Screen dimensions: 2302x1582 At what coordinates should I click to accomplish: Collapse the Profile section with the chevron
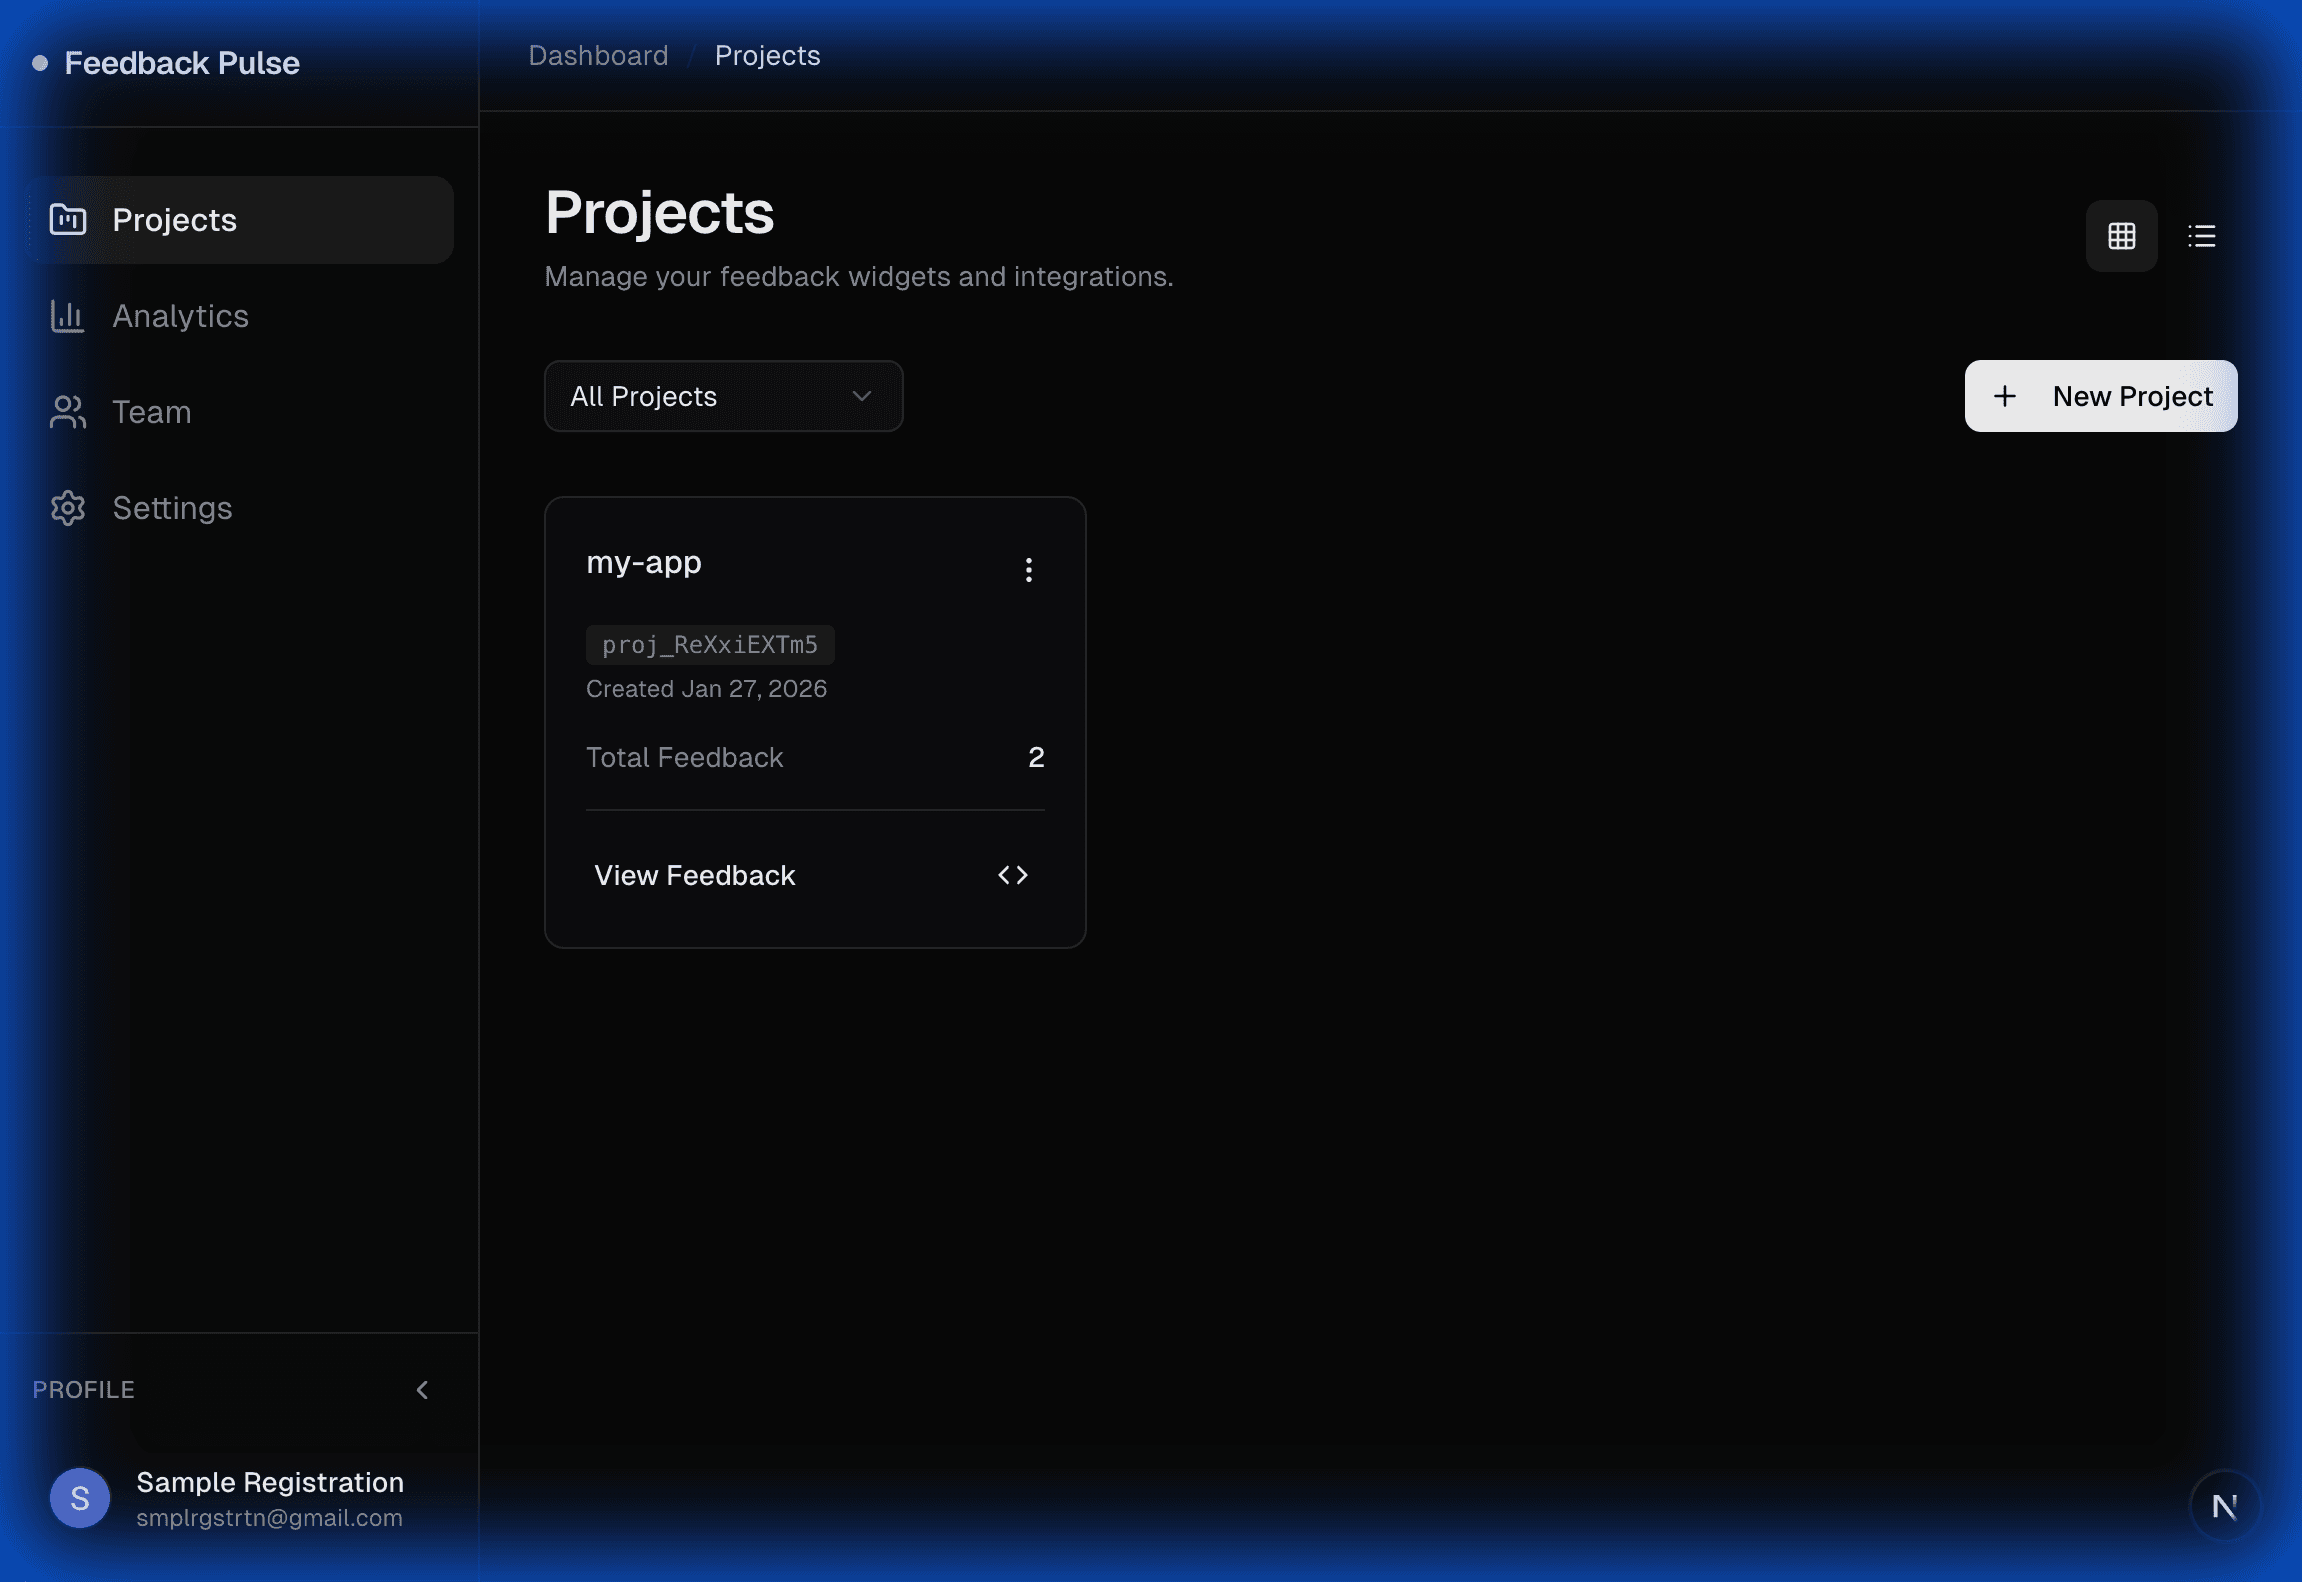pos(422,1390)
